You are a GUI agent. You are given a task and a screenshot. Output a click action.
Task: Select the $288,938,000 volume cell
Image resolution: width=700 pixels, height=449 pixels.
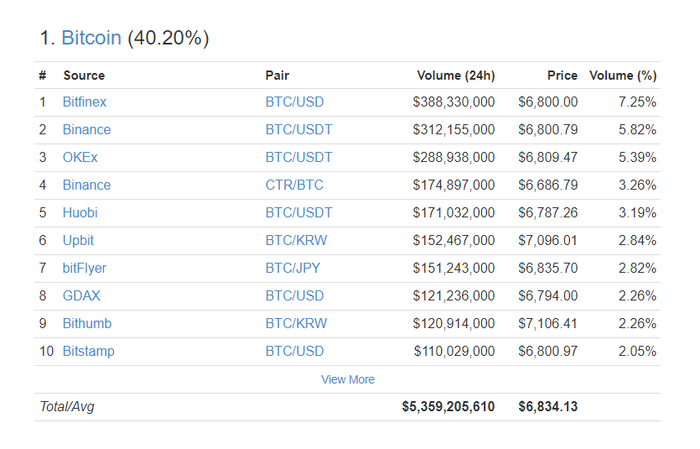pos(454,157)
